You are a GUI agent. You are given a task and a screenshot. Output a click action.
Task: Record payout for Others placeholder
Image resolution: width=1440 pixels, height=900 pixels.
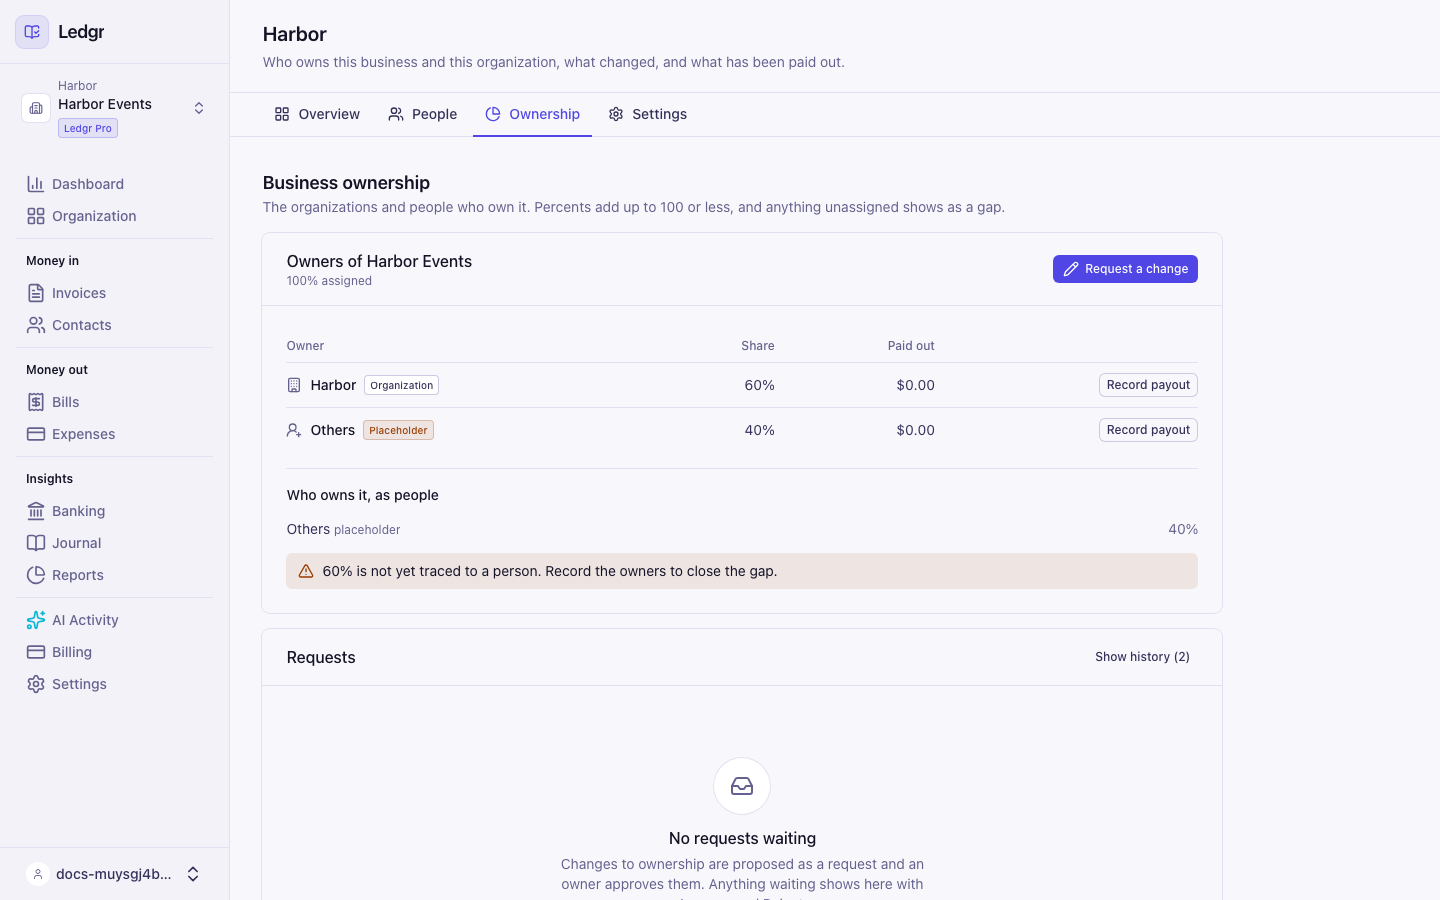point(1148,430)
